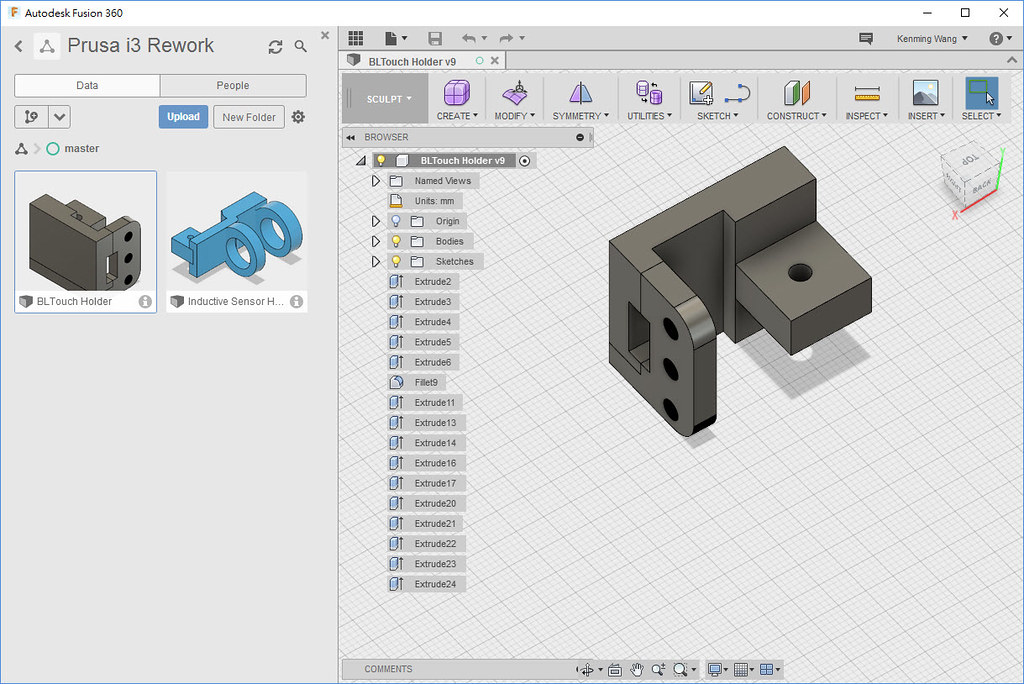Toggle visibility lightbulb for Sketches folder
Viewport: 1024px width, 684px height.
click(396, 261)
